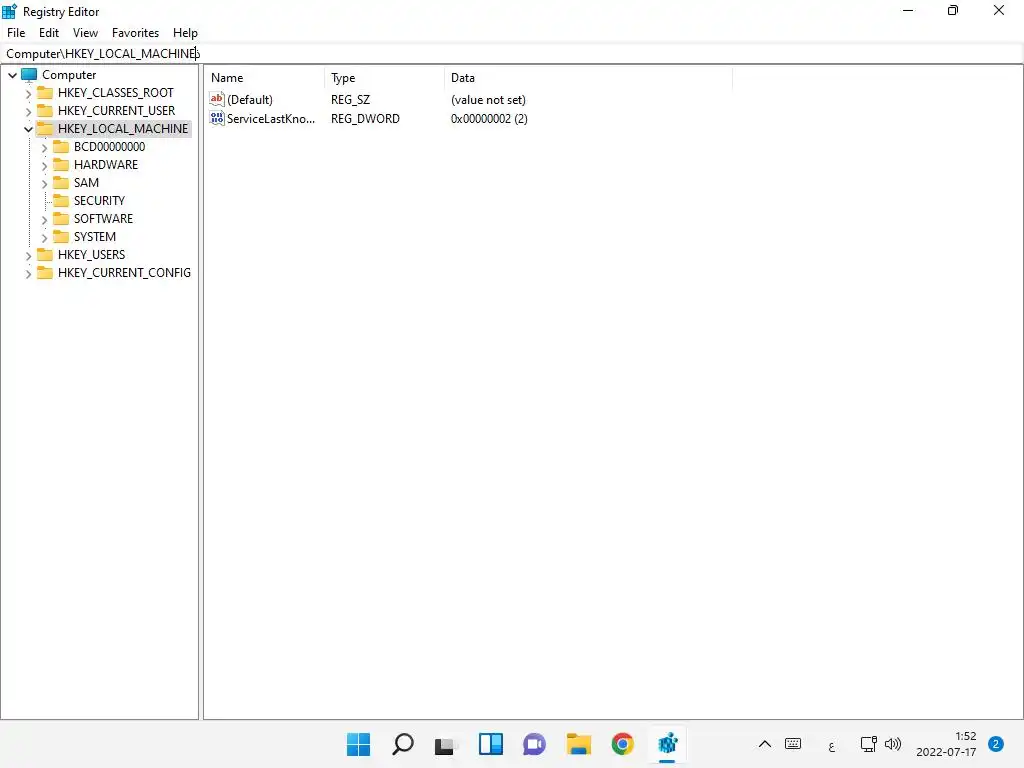Open the Windows Start menu
The width and height of the screenshot is (1024, 768).
tap(358, 744)
